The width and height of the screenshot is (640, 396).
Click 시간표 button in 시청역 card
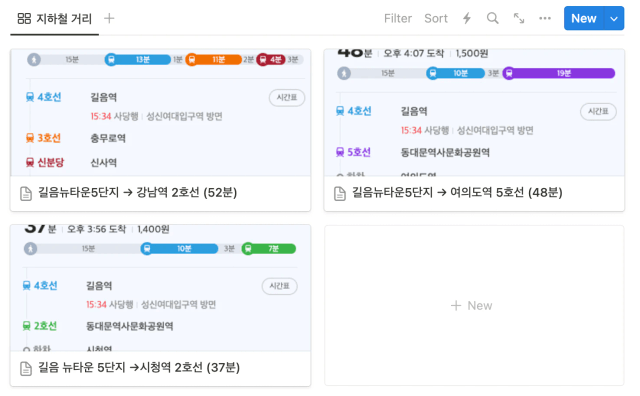[280, 286]
